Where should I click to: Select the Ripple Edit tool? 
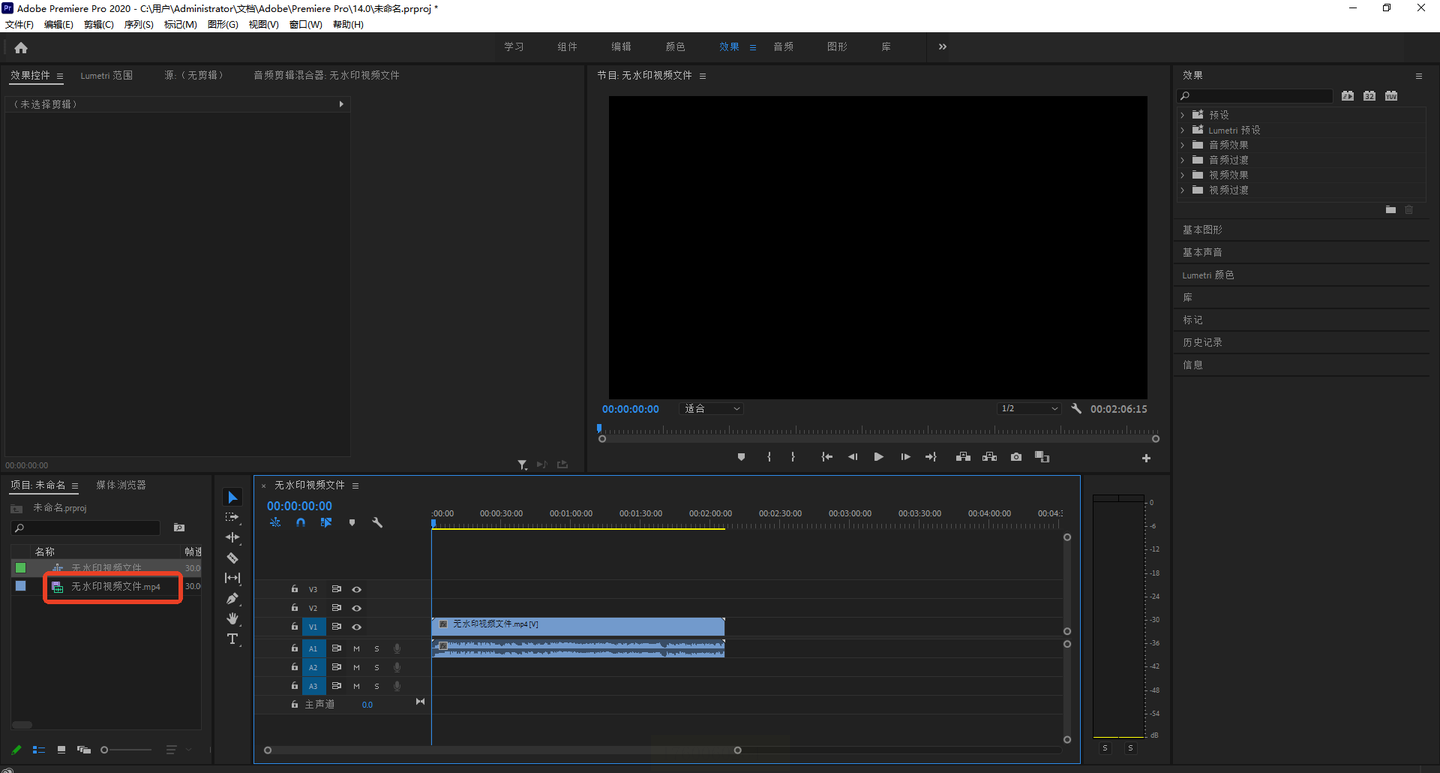(x=232, y=538)
